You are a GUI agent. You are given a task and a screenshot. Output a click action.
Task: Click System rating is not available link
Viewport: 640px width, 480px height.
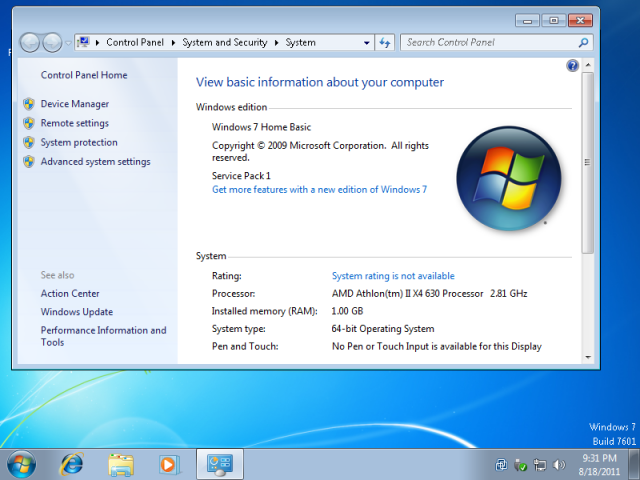pyautogui.click(x=393, y=276)
